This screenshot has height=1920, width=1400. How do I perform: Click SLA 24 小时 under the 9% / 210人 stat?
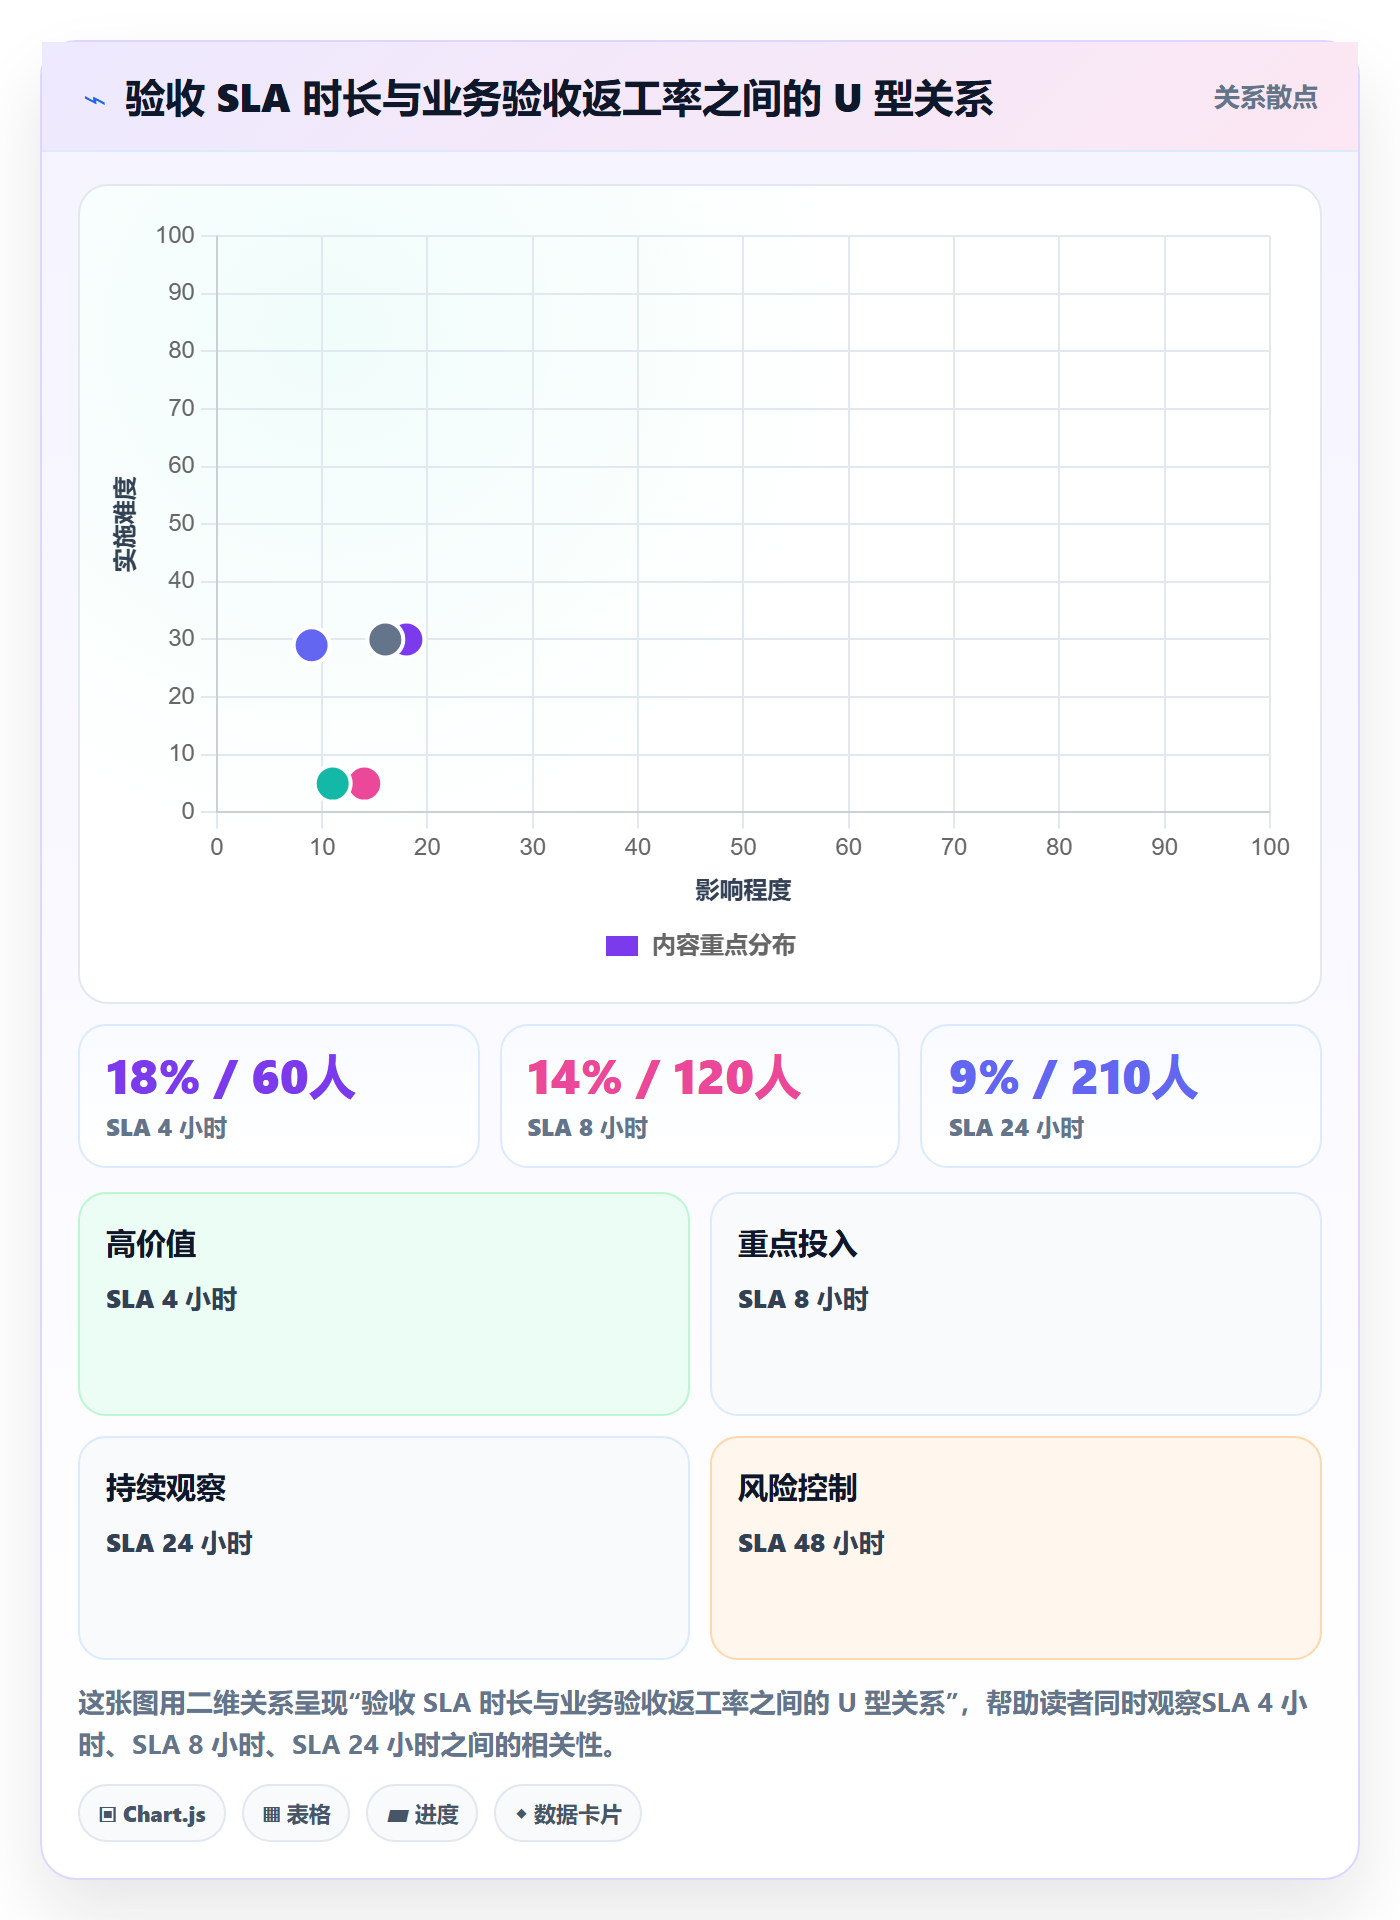click(1016, 1128)
